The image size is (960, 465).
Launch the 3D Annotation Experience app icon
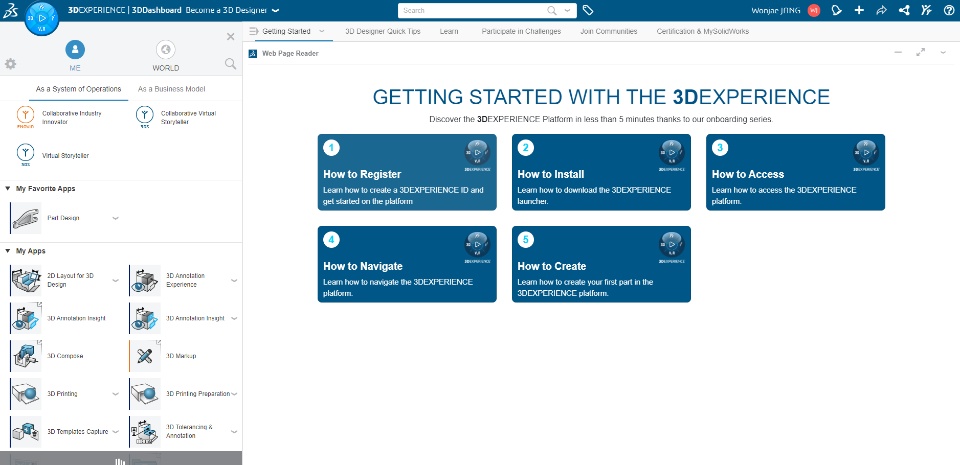[x=145, y=280]
